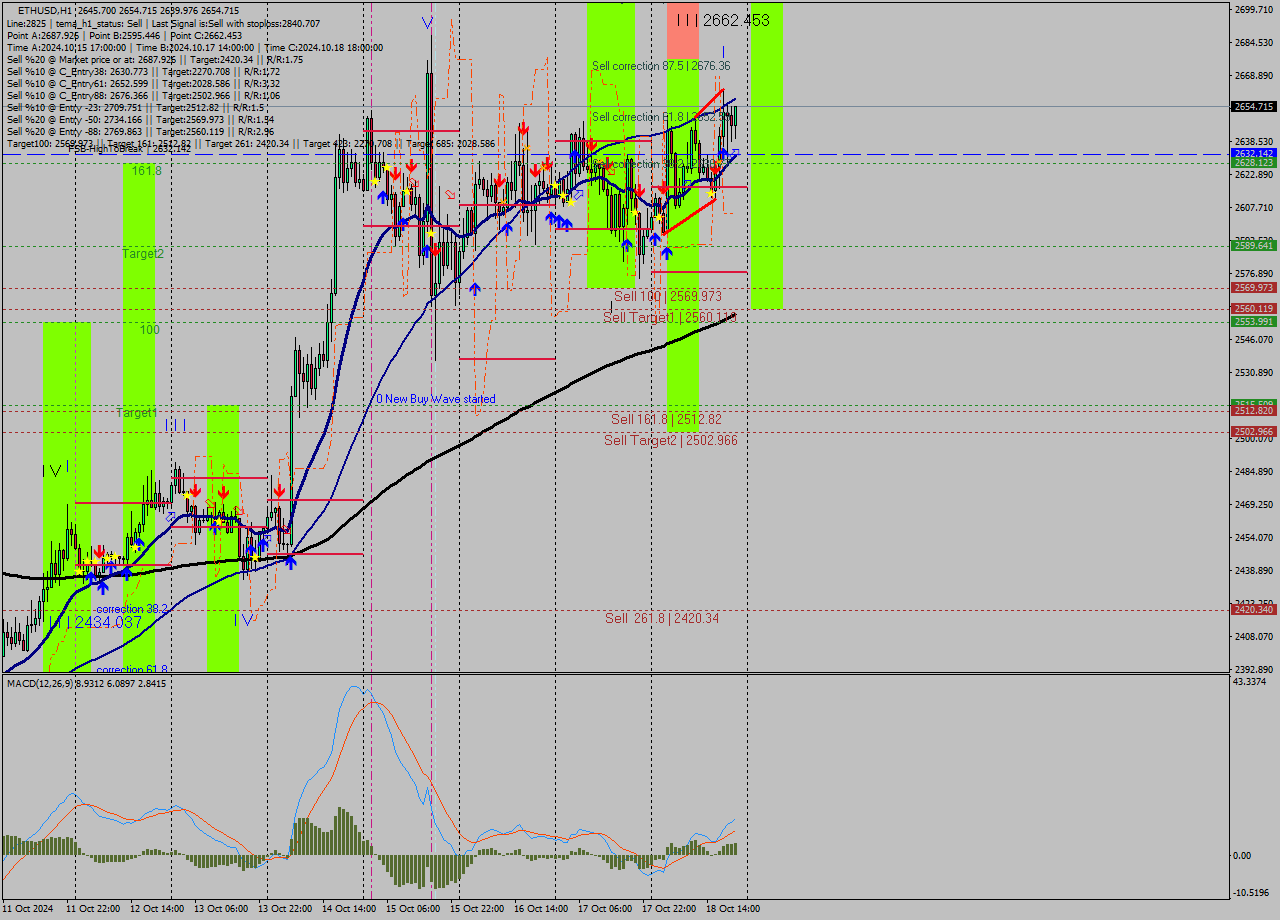Click the 'correction 38.2' label
This screenshot has width=1280, height=920.
[131, 608]
